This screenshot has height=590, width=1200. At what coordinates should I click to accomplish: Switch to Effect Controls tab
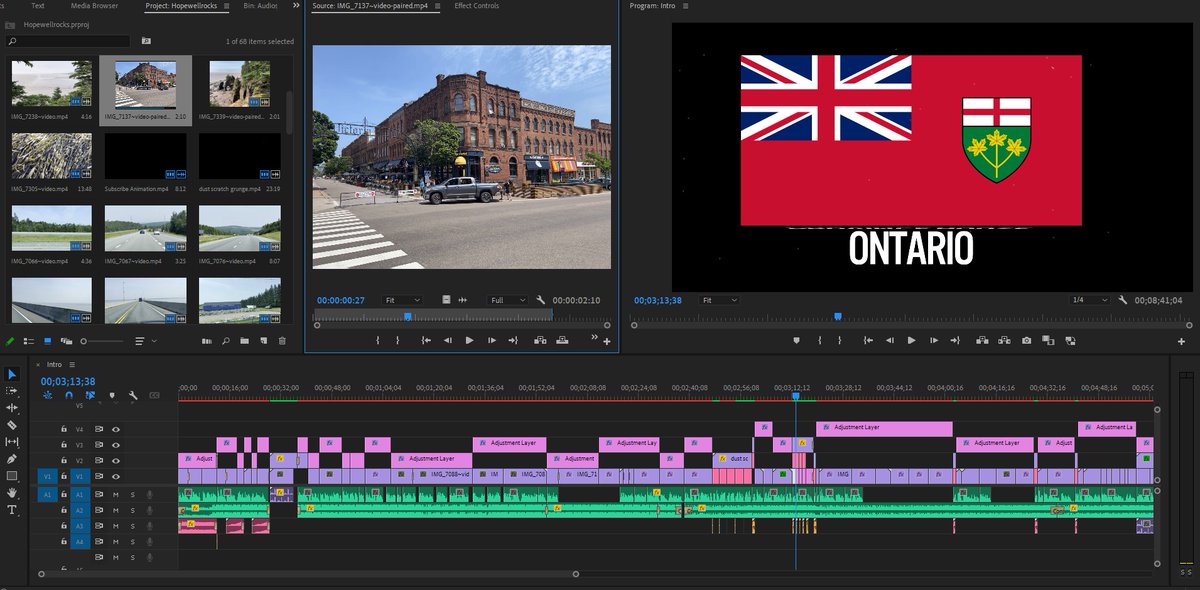tap(477, 6)
